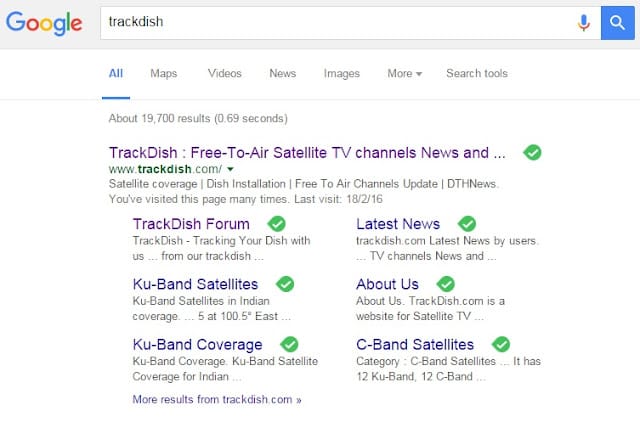Screen dimensions: 640x422
Task: Switch to the Images tab
Action: (341, 73)
